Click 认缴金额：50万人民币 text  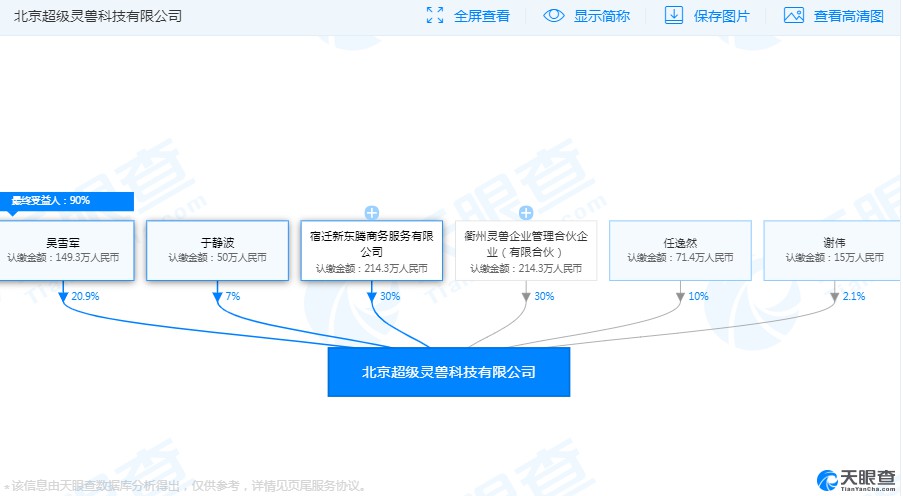tap(217, 258)
